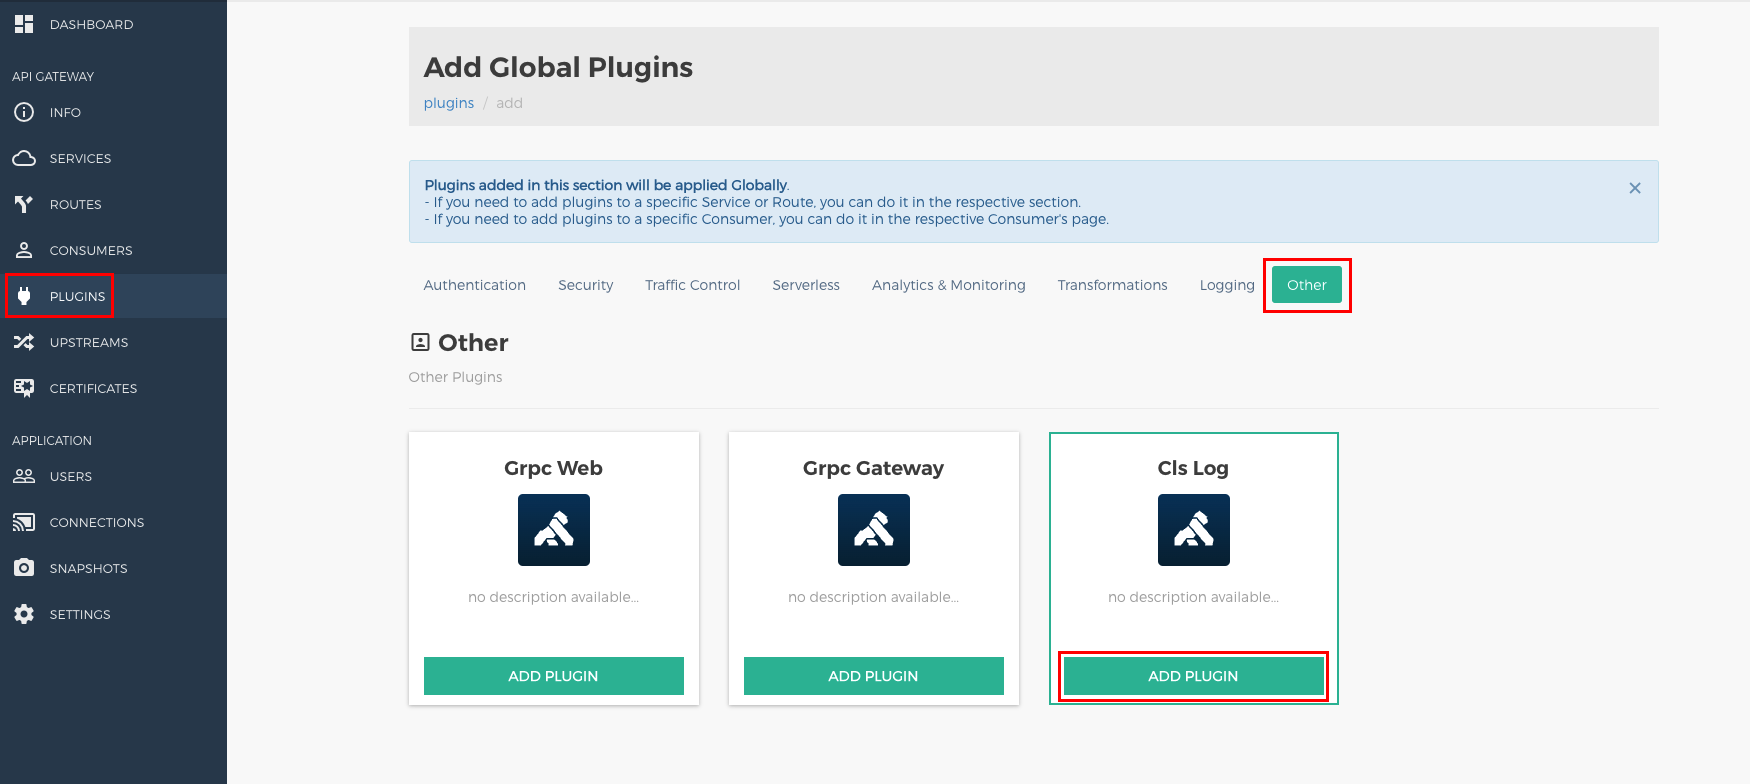Click Grpc Gateway 'no description available' text
This screenshot has height=784, width=1750.
point(874,597)
